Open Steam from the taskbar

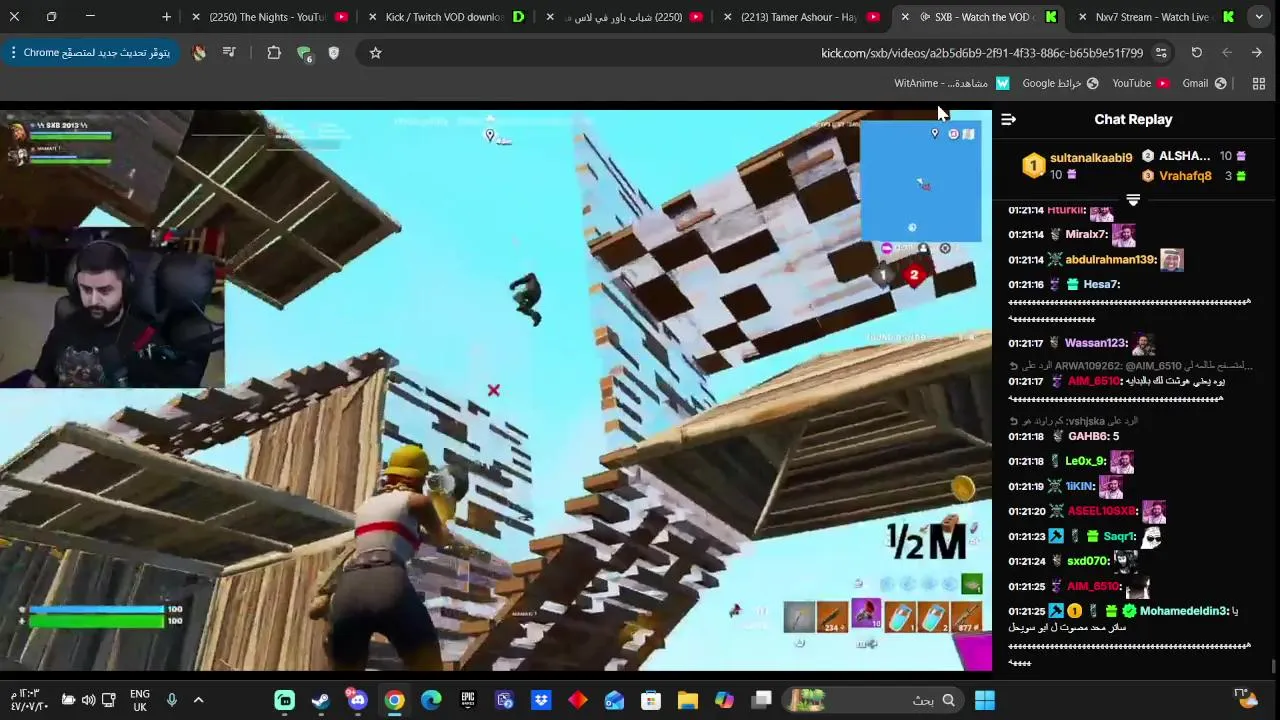[321, 700]
